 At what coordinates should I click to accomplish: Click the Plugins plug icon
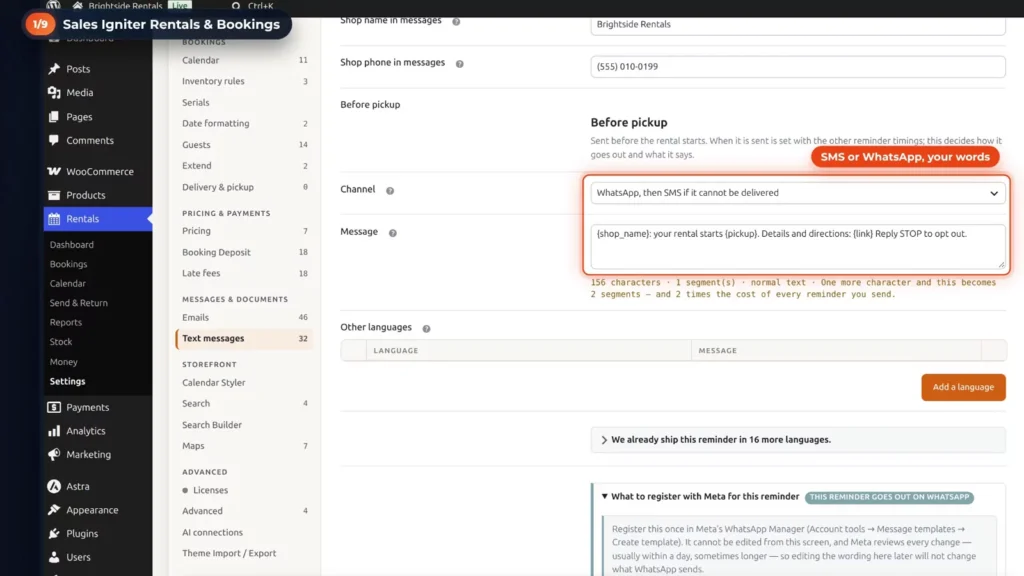click(x=54, y=534)
